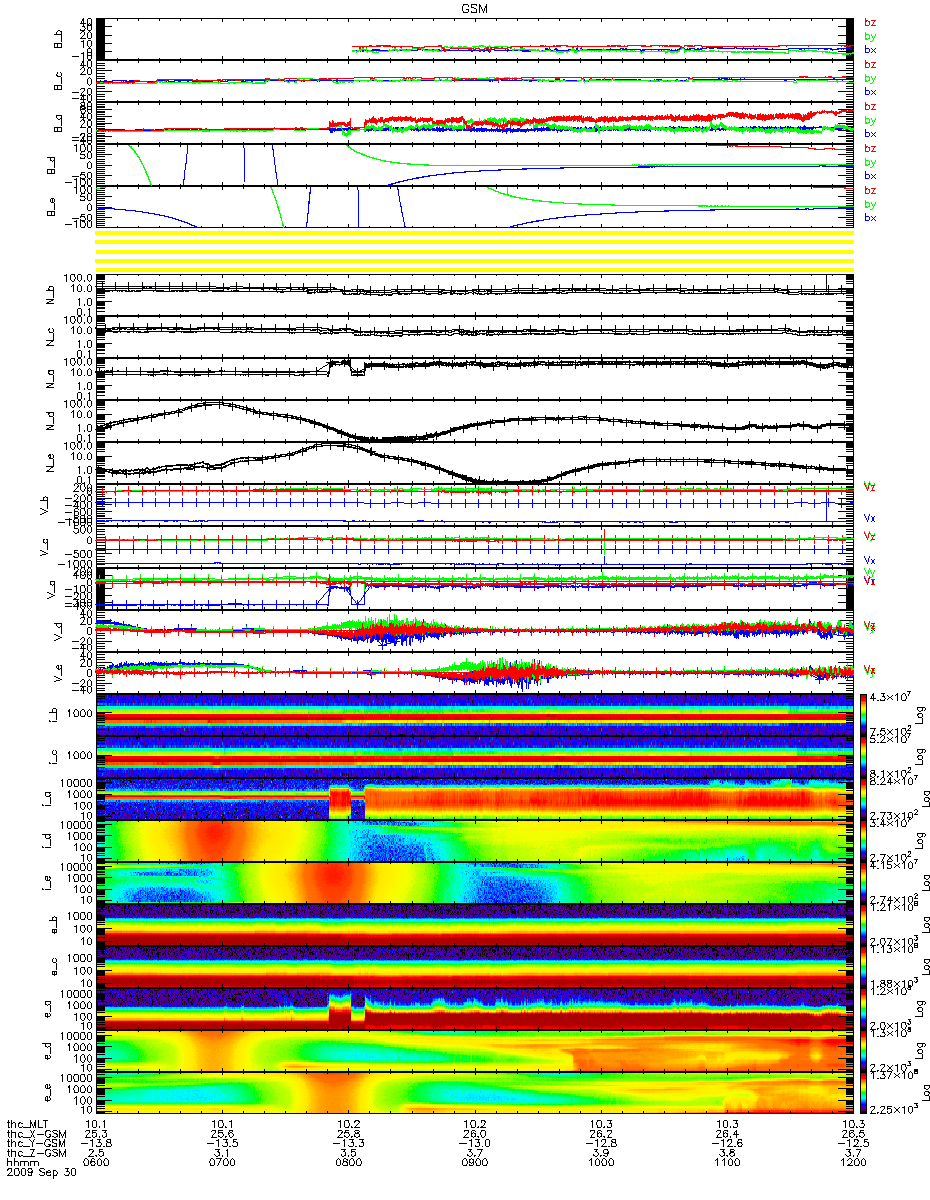Click the blue Vx legend of V_b panel
The height and width of the screenshot is (1200, 930).
tap(870, 518)
